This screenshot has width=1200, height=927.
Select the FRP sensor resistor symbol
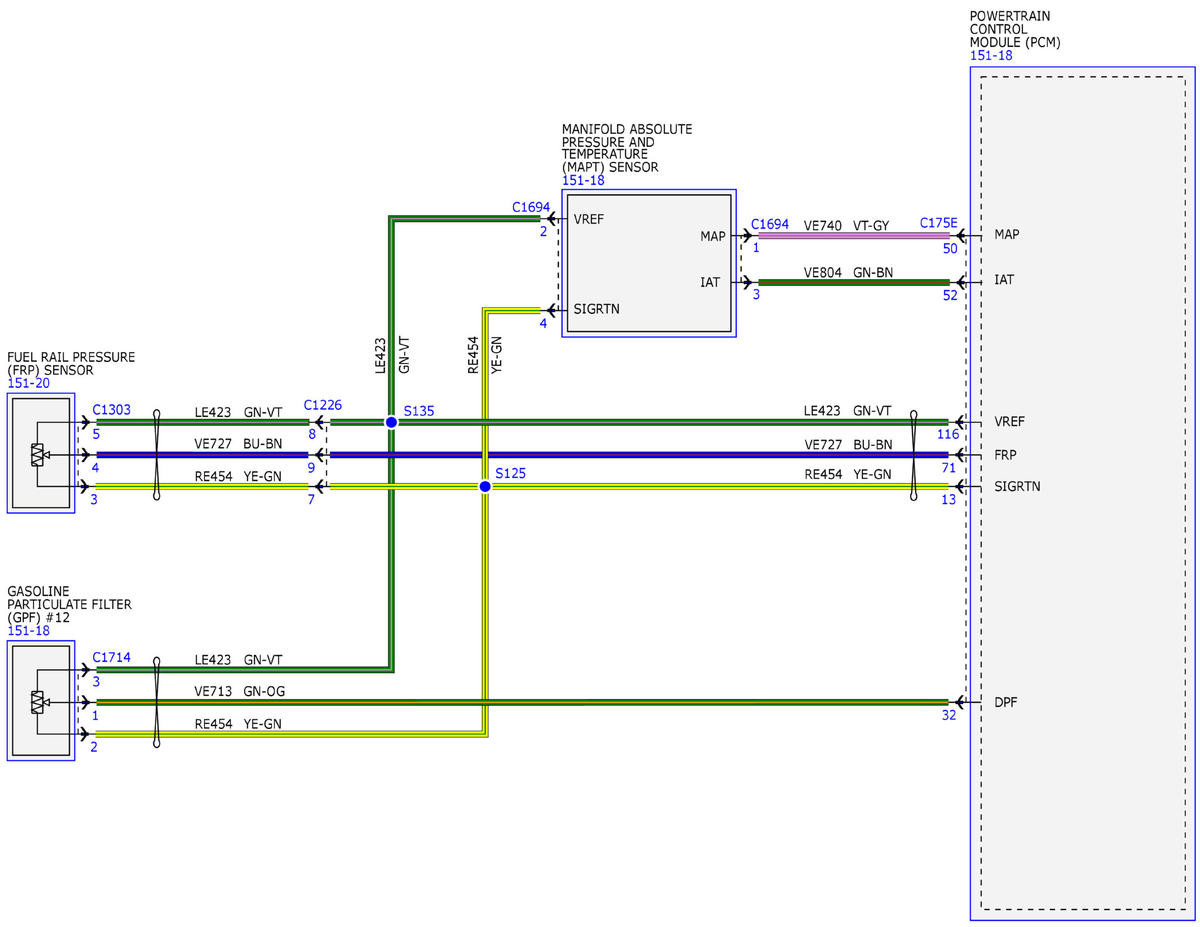(38, 455)
